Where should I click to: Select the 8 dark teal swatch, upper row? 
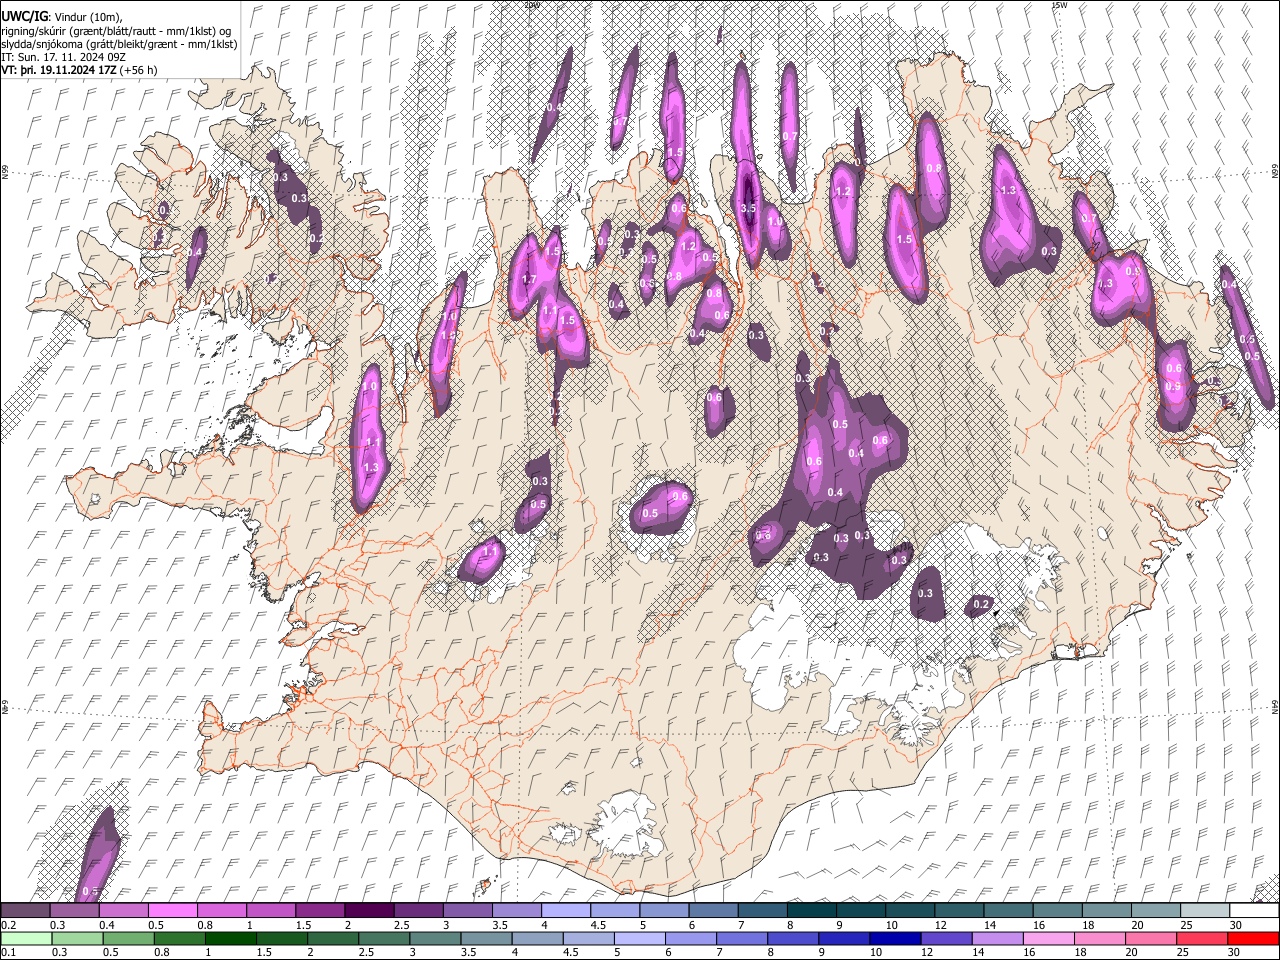click(x=811, y=910)
